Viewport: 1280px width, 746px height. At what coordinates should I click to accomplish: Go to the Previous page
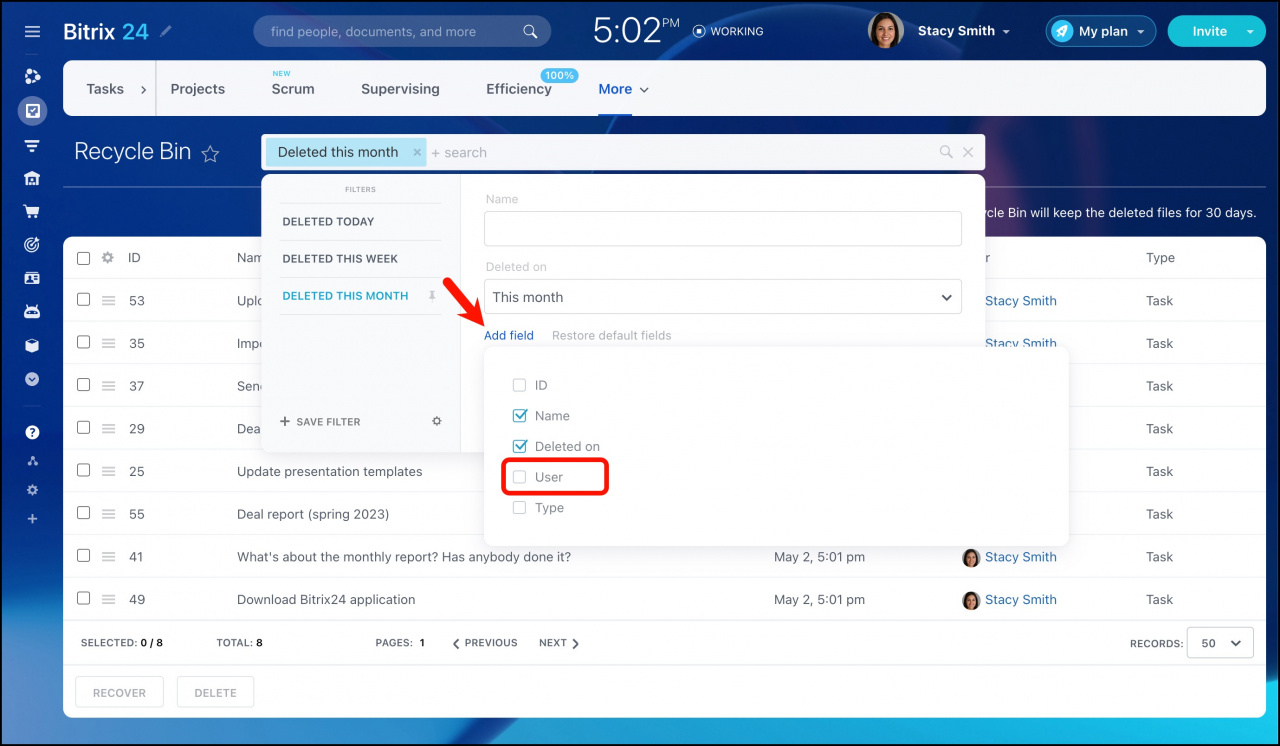[485, 643]
